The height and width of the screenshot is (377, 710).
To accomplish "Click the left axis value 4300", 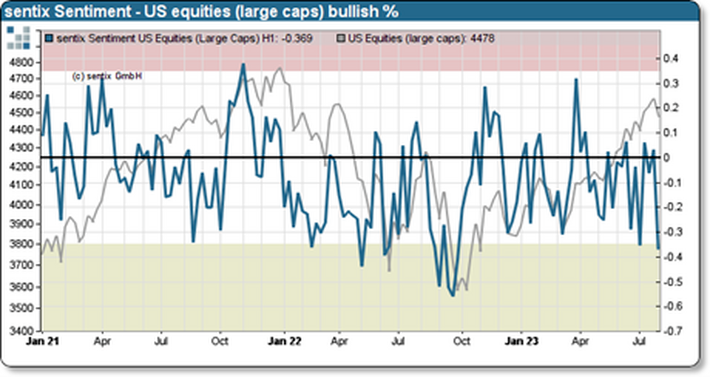I will tap(21, 148).
